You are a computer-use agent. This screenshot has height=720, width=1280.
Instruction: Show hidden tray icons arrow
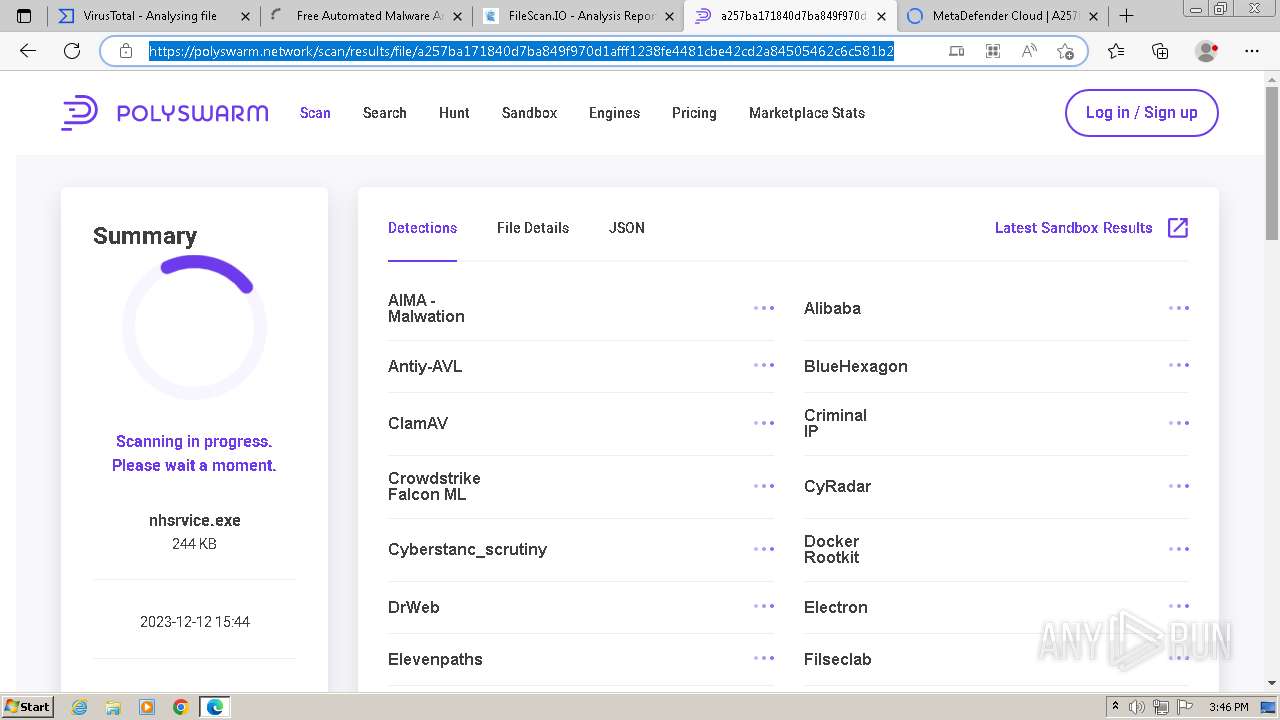(x=1116, y=707)
